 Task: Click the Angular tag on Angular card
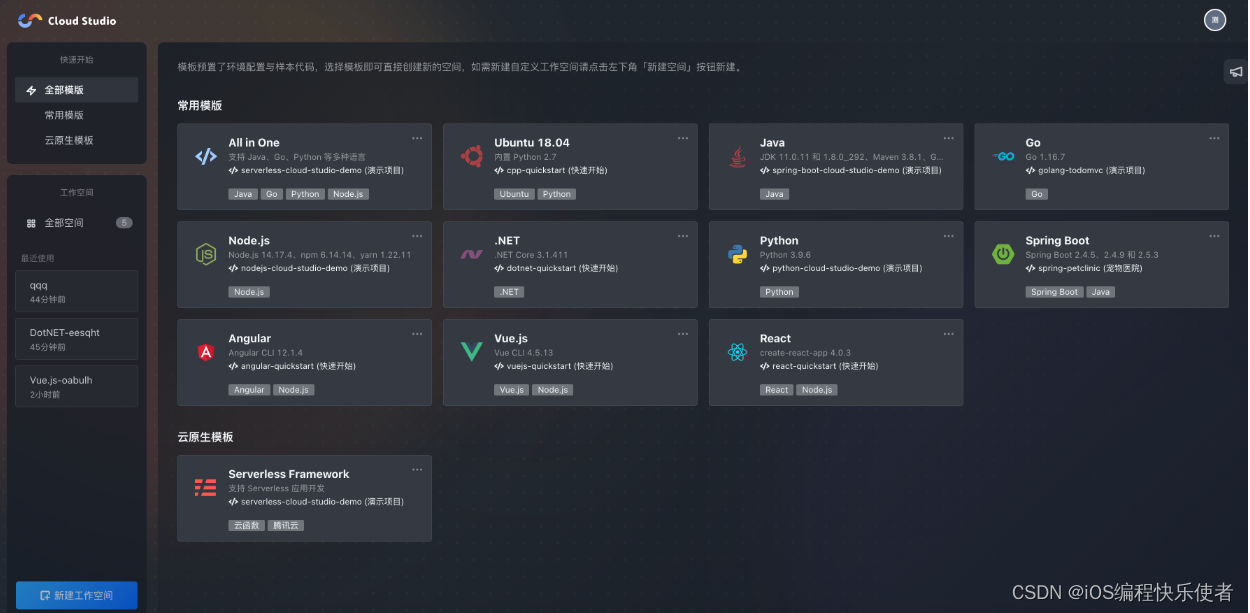tap(250, 390)
